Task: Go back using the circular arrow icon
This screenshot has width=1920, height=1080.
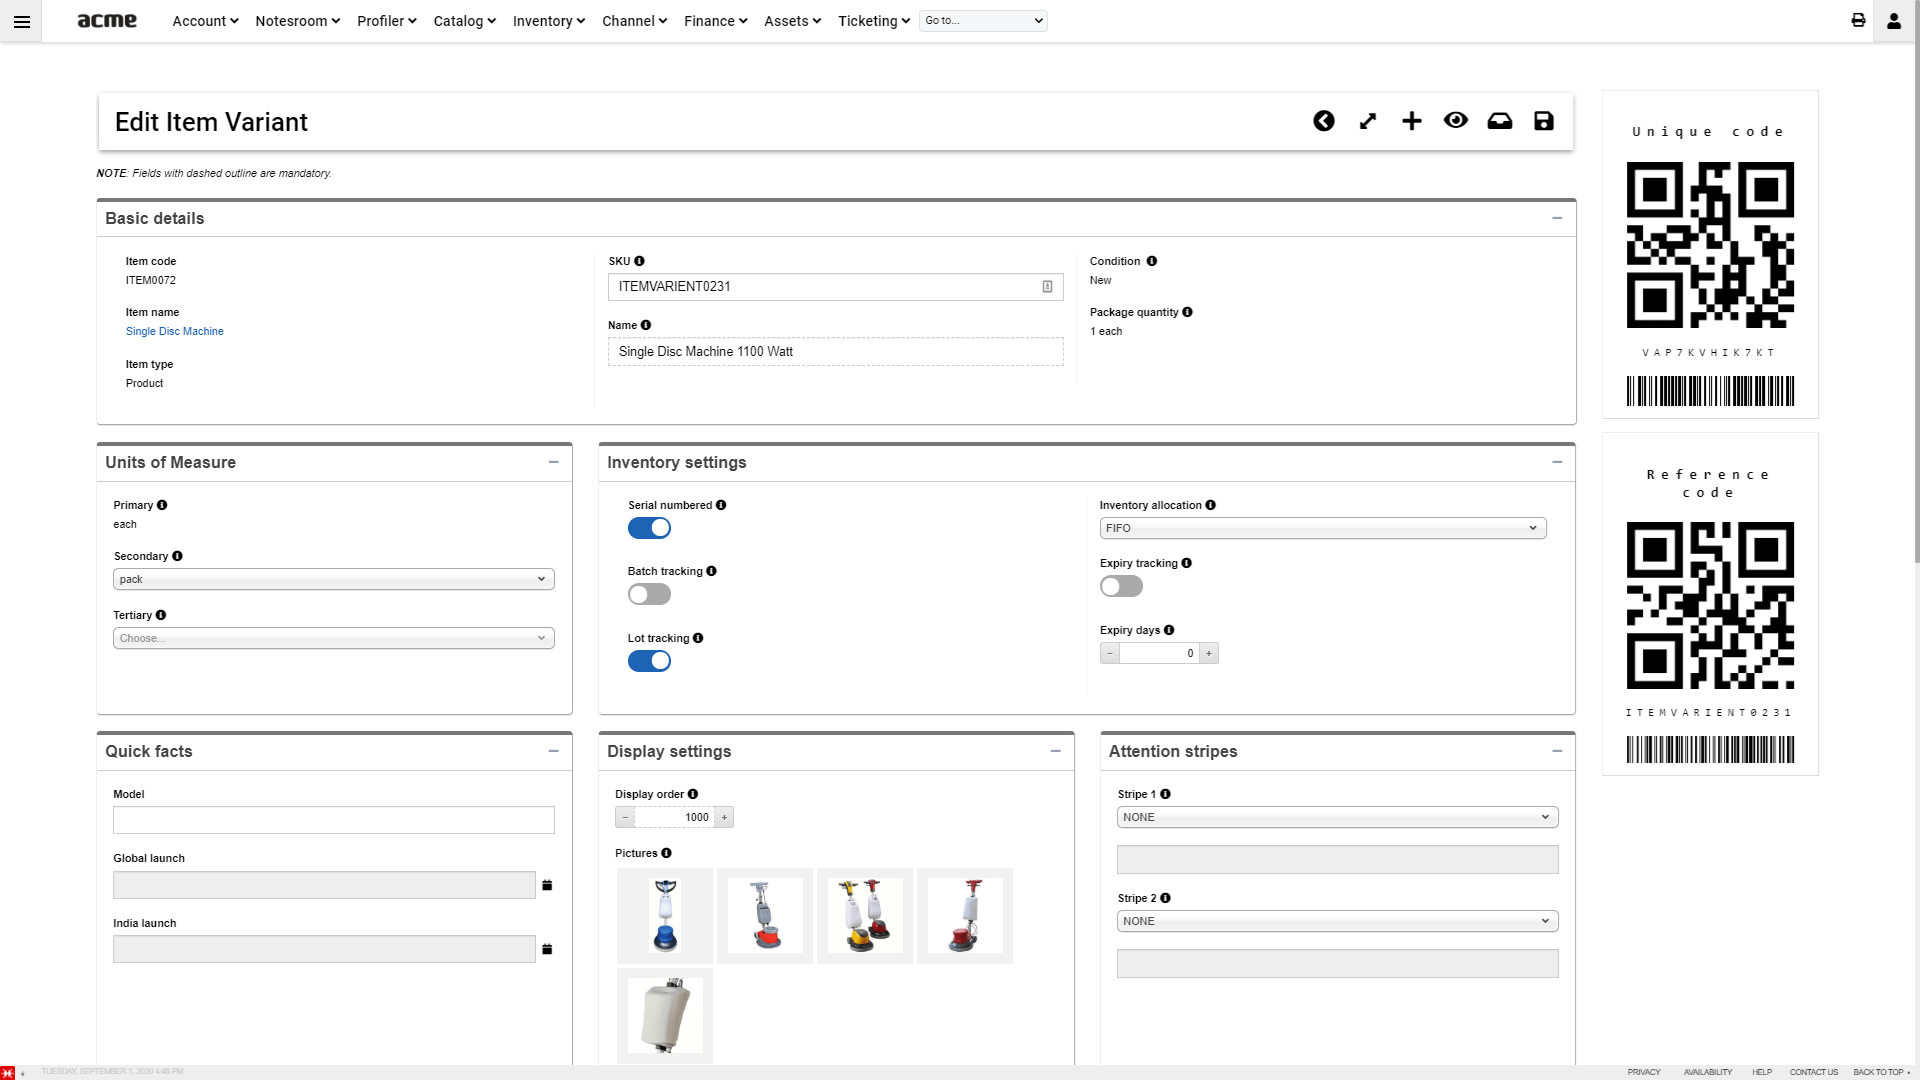Action: (x=1324, y=121)
